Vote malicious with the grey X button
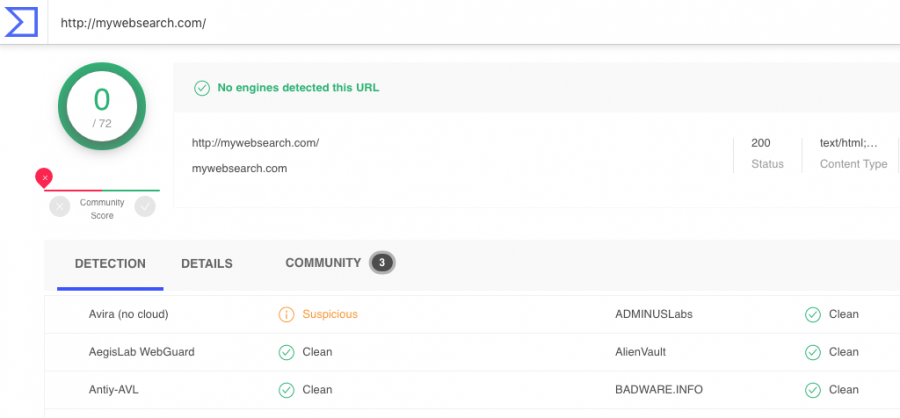900x418 pixels. 60,207
